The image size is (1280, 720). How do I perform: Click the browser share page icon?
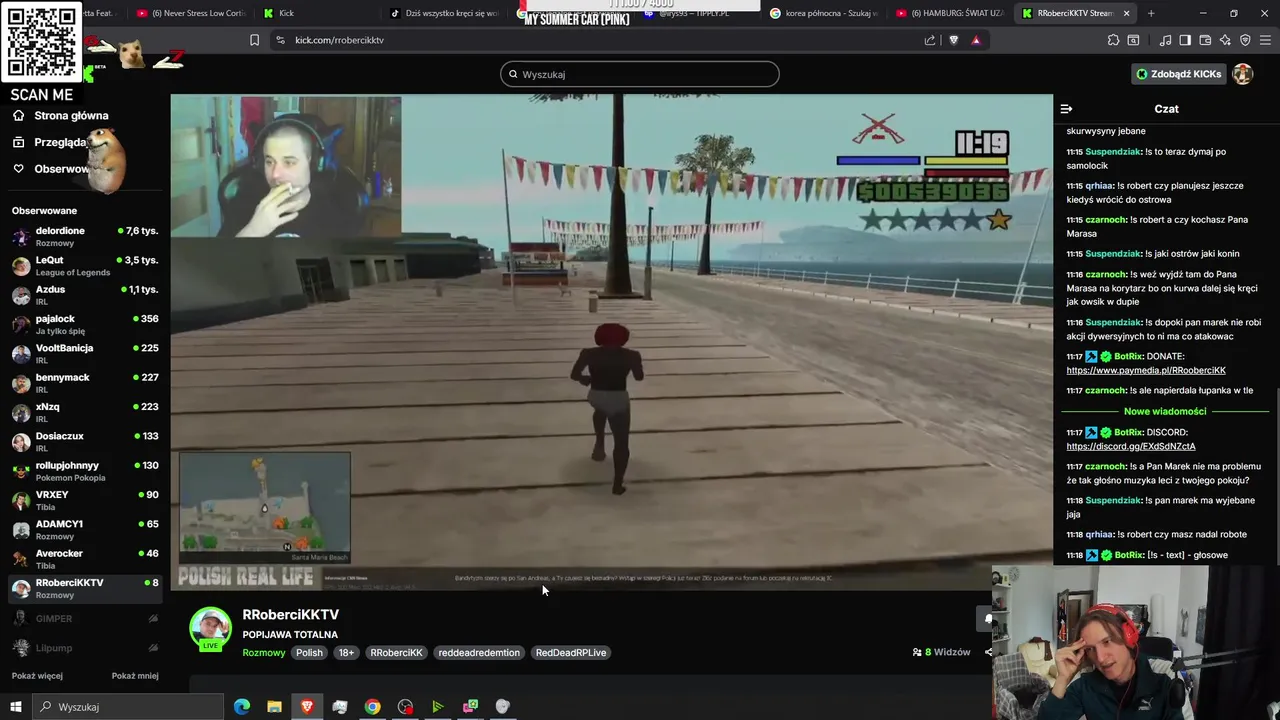coord(930,40)
